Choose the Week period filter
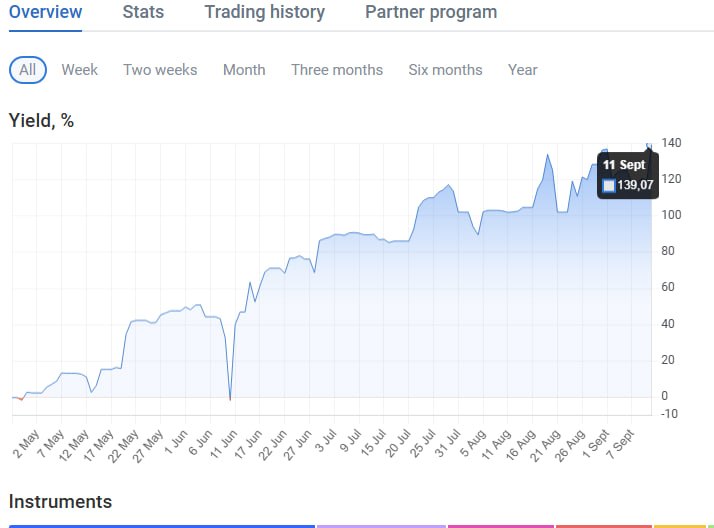 click(x=80, y=70)
